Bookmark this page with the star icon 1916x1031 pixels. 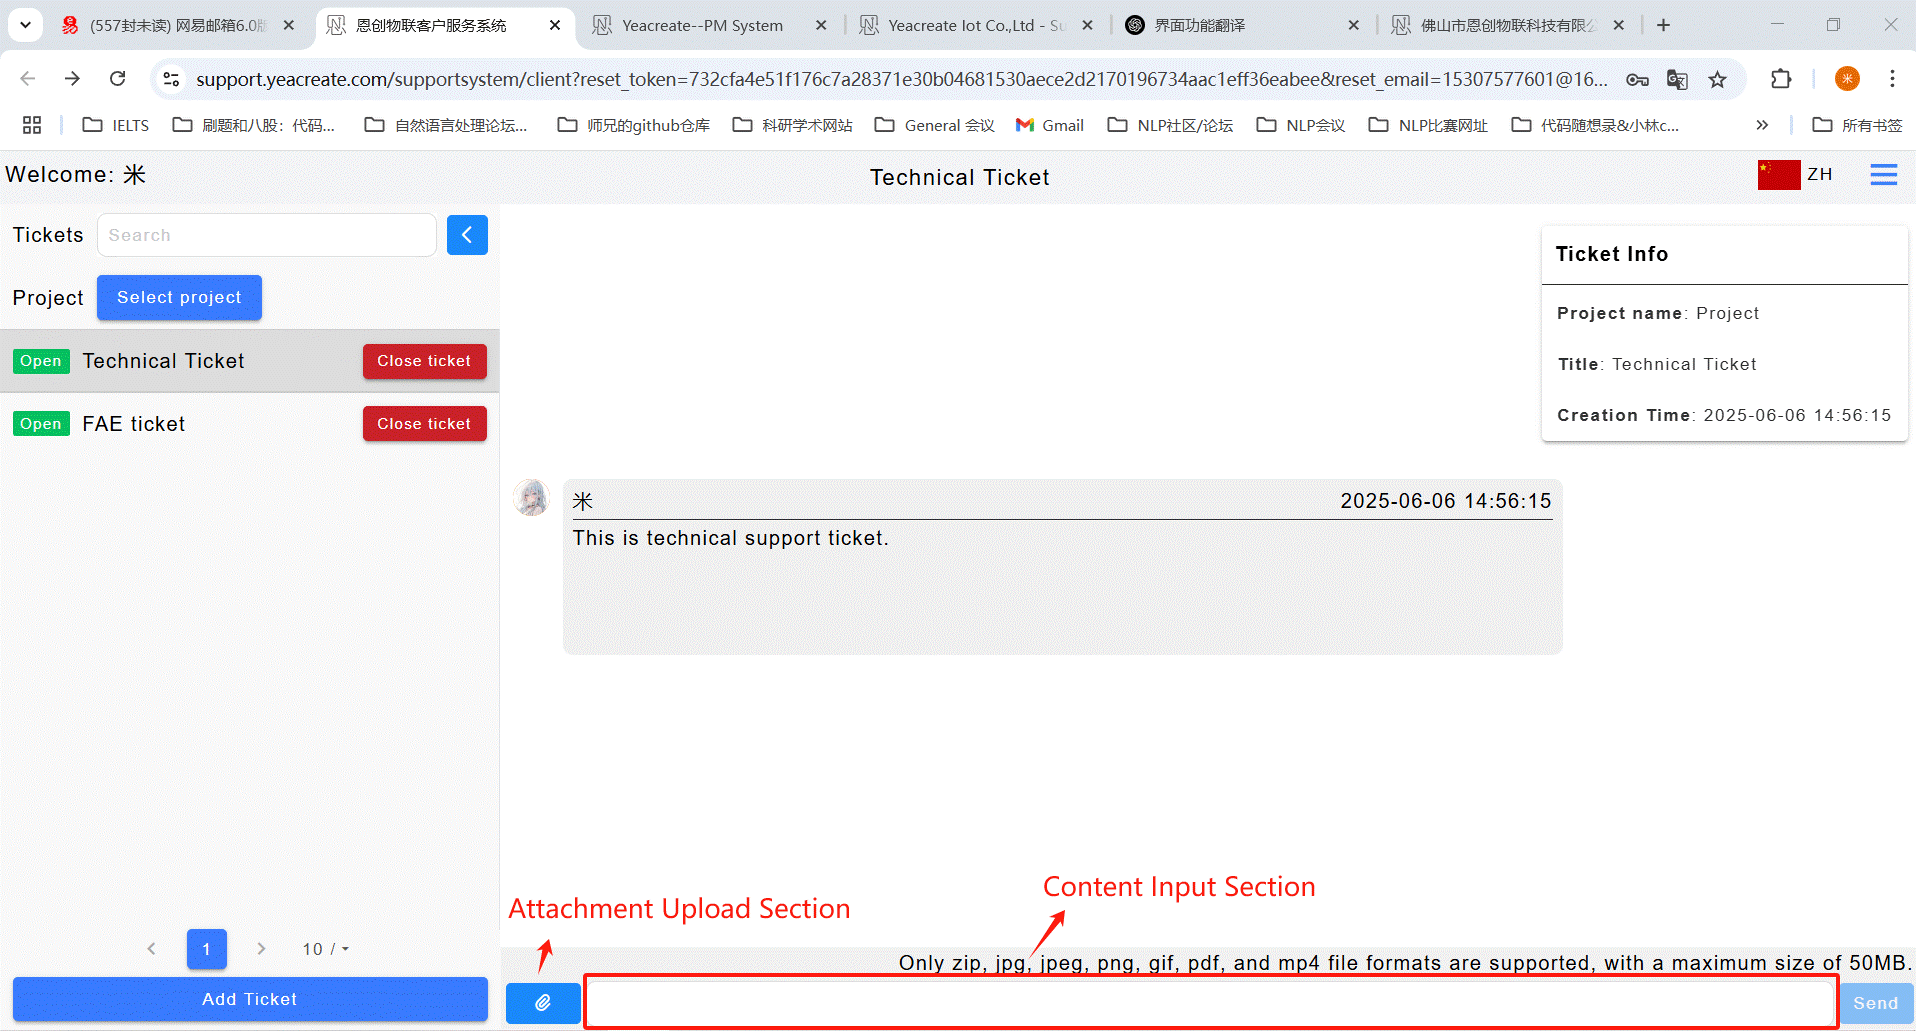(x=1717, y=79)
